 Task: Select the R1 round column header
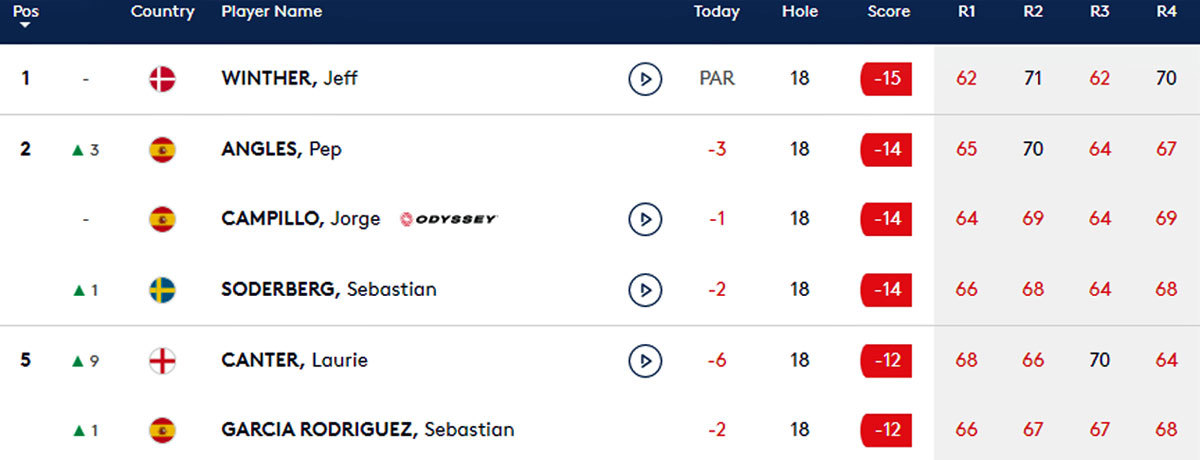coord(967,12)
